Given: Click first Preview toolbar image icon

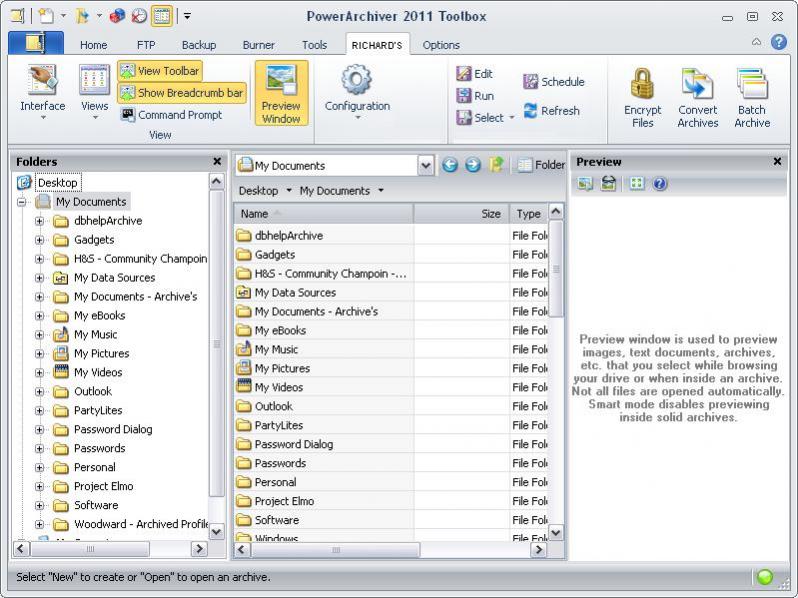Looking at the screenshot, I should 585,184.
